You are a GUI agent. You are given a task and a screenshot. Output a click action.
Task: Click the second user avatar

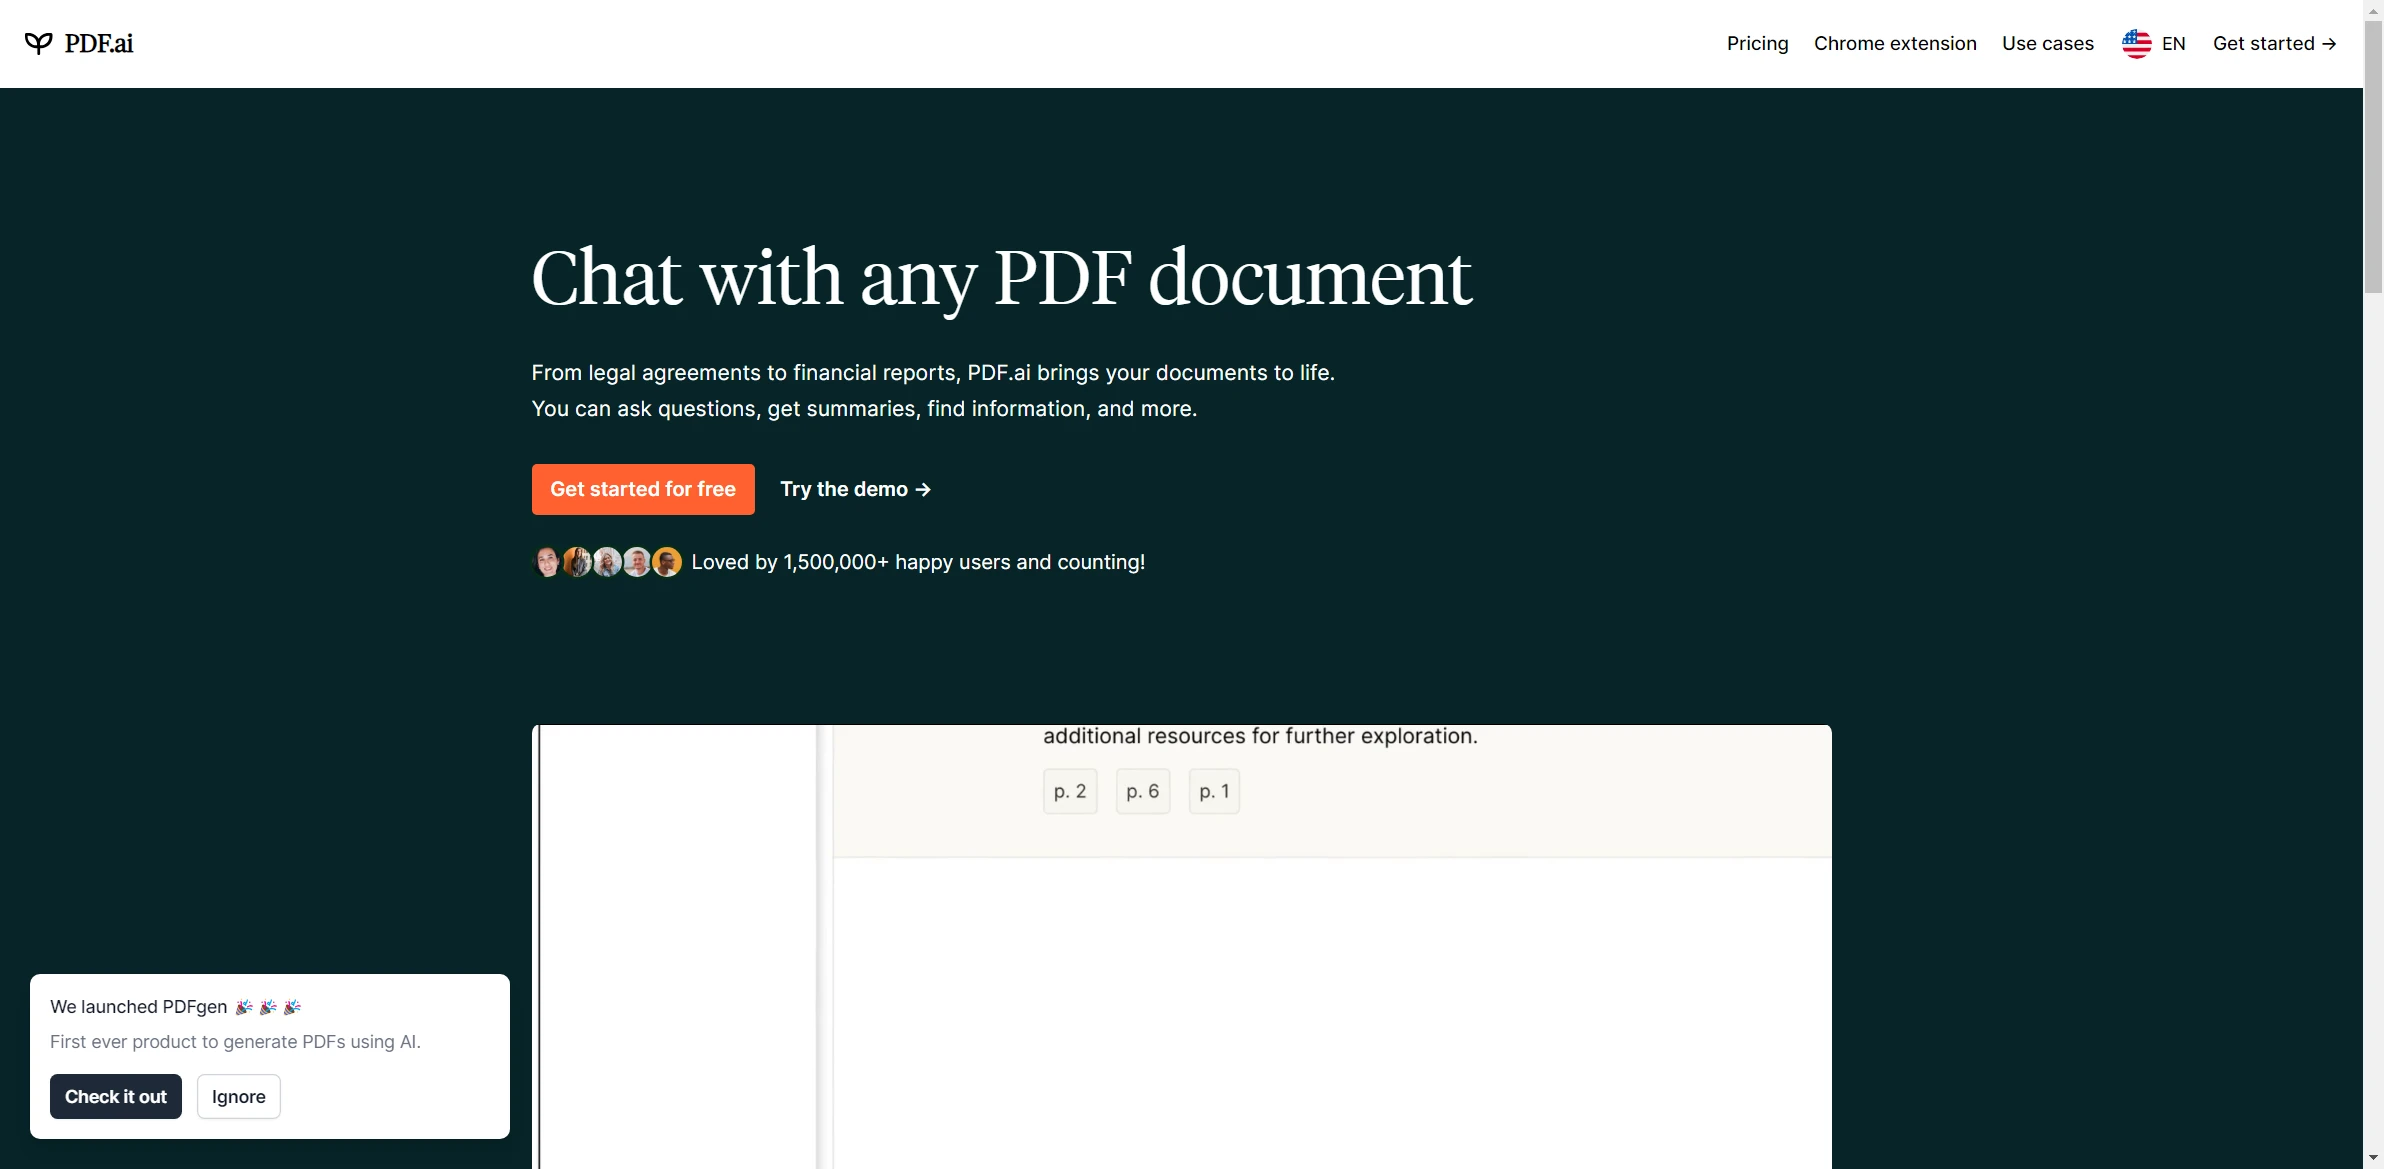(x=577, y=562)
